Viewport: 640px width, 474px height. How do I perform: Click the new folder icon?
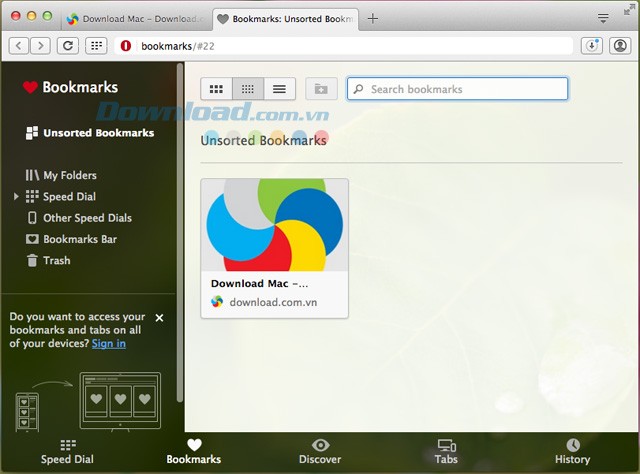(x=320, y=89)
